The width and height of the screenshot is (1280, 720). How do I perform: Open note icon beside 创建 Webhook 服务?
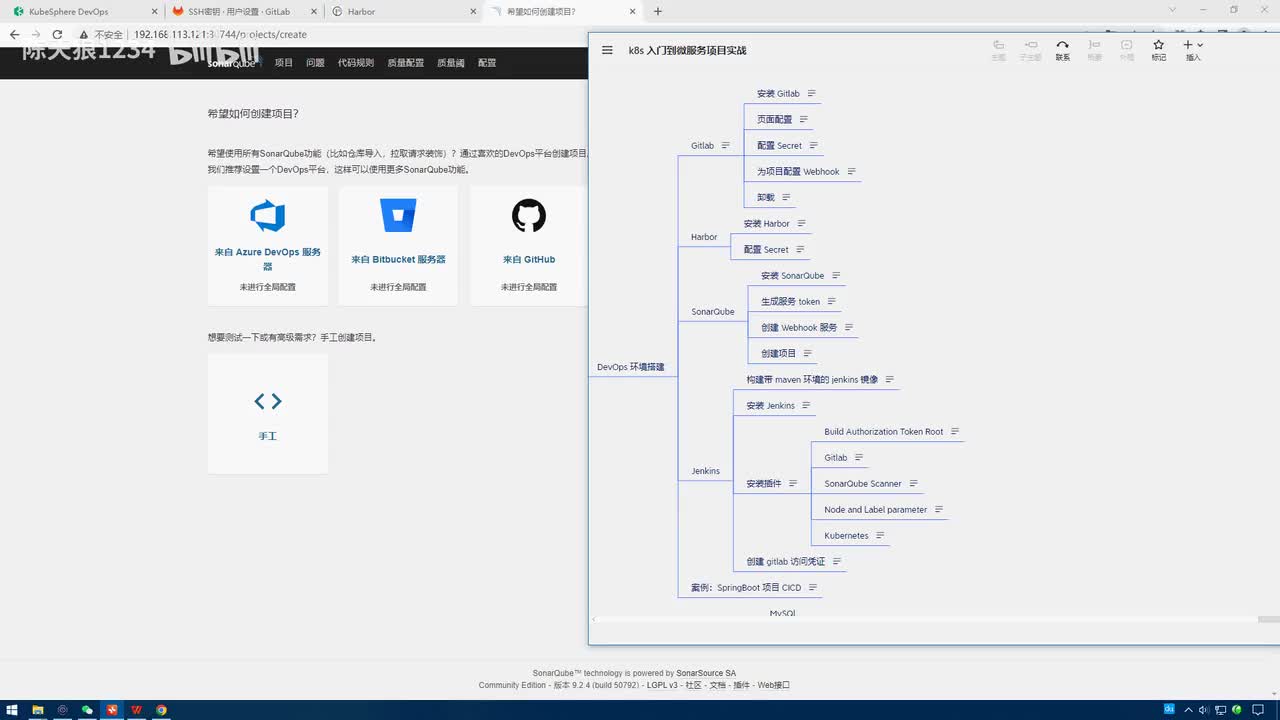[849, 327]
